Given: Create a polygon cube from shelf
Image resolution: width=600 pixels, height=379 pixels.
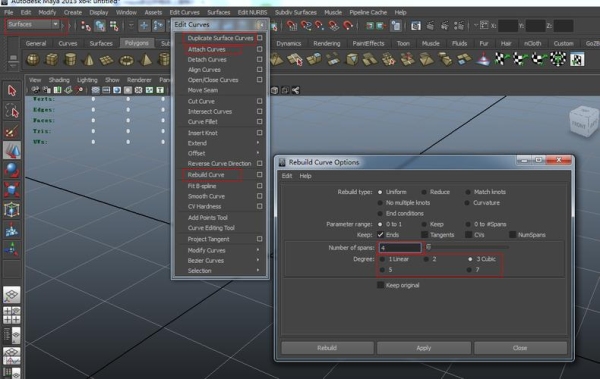Looking at the screenshot, I should pos(52,60).
